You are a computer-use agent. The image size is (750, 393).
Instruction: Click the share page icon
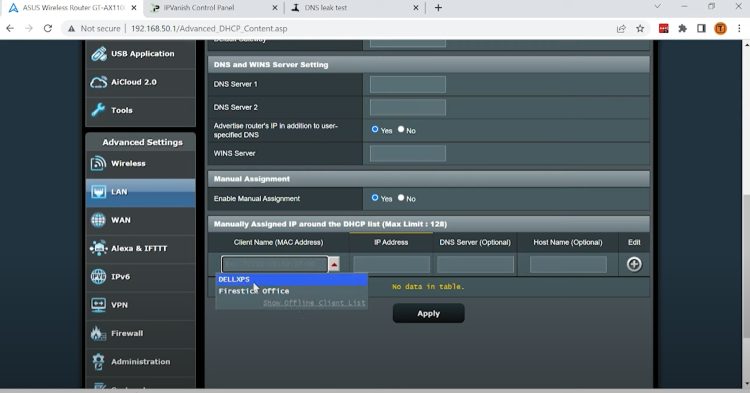tap(621, 29)
